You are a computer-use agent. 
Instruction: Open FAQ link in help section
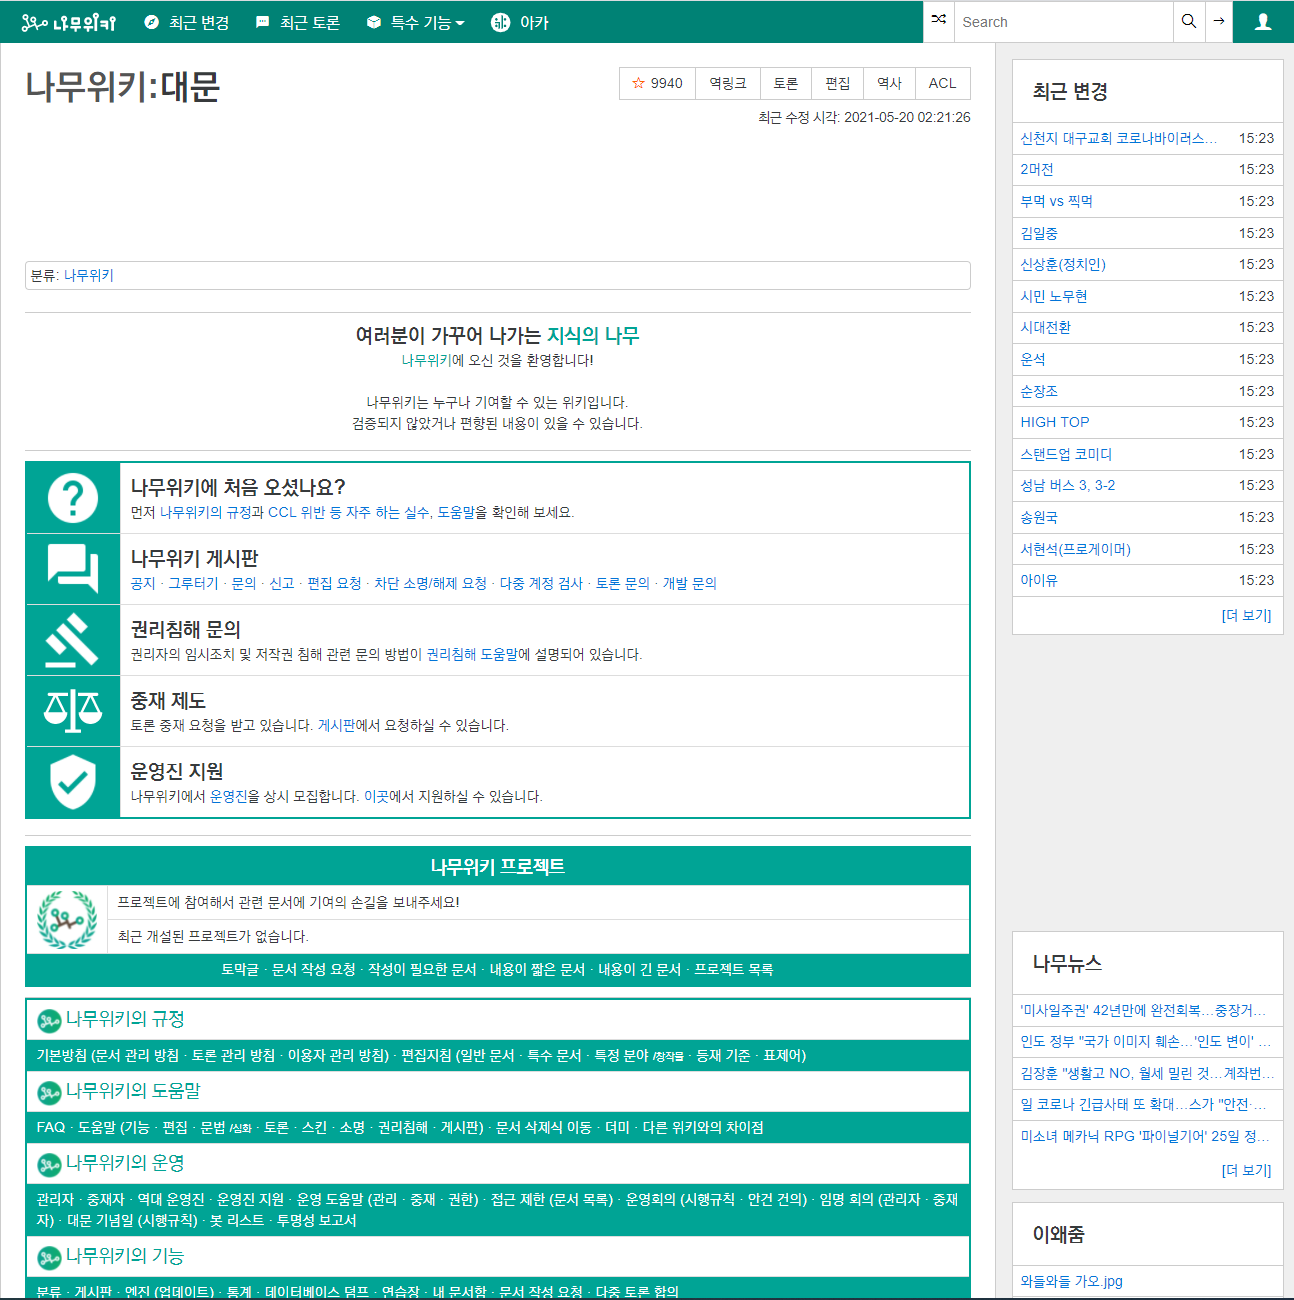pyautogui.click(x=51, y=1127)
